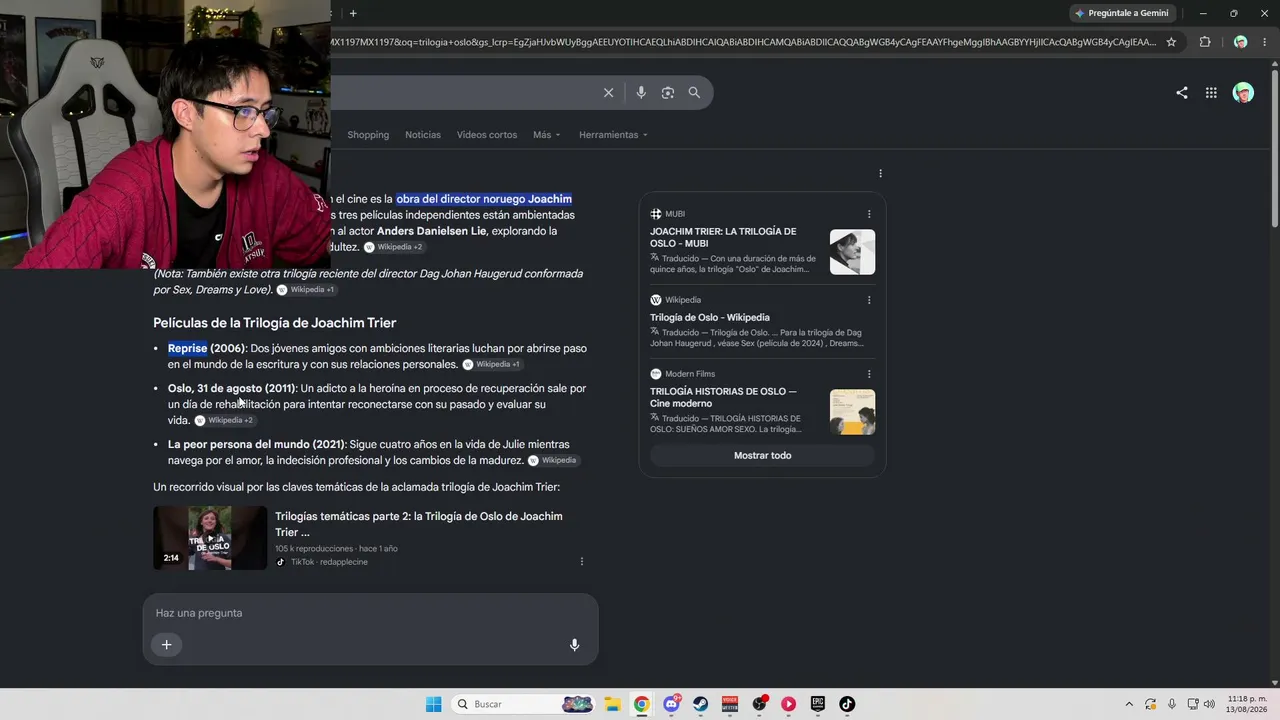Open the Wikipedia +1 chip in the Reprise entry

492,365
